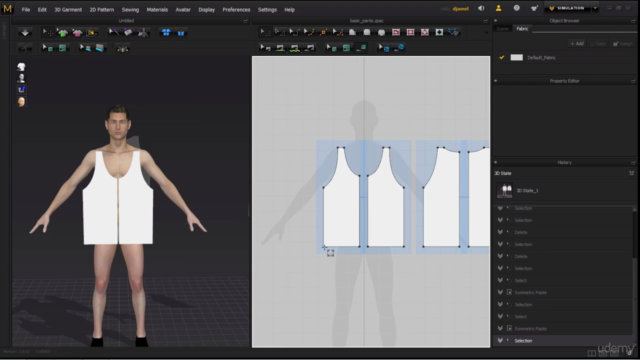Select the Edit Curve Point tool

[309, 32]
